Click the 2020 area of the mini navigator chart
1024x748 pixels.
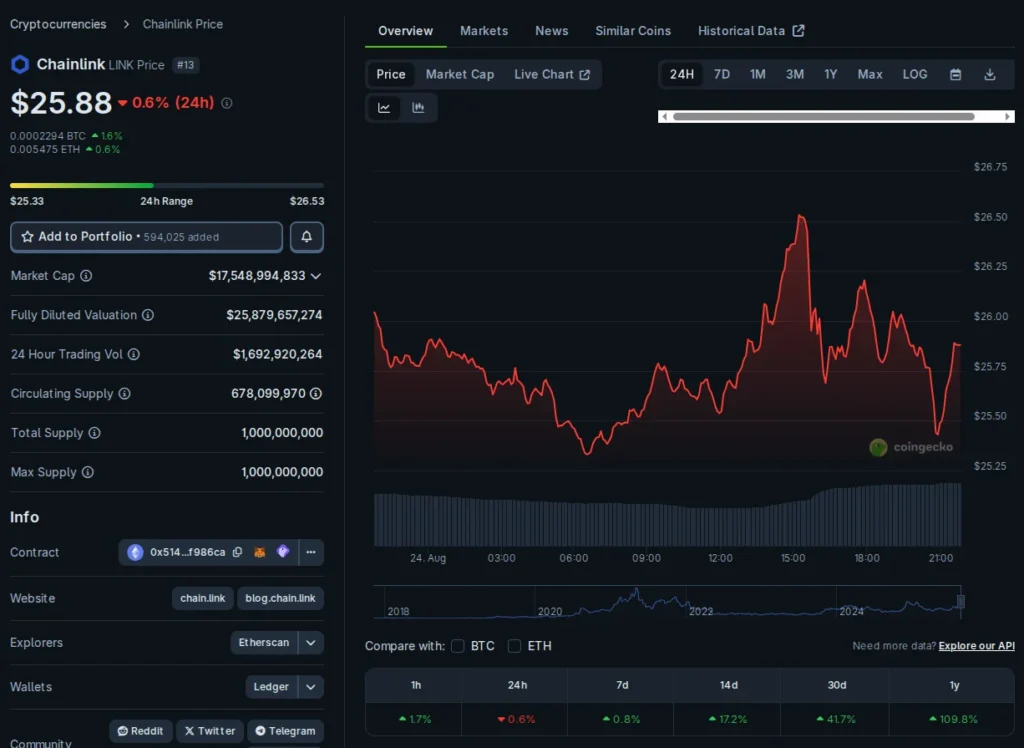(x=550, y=611)
